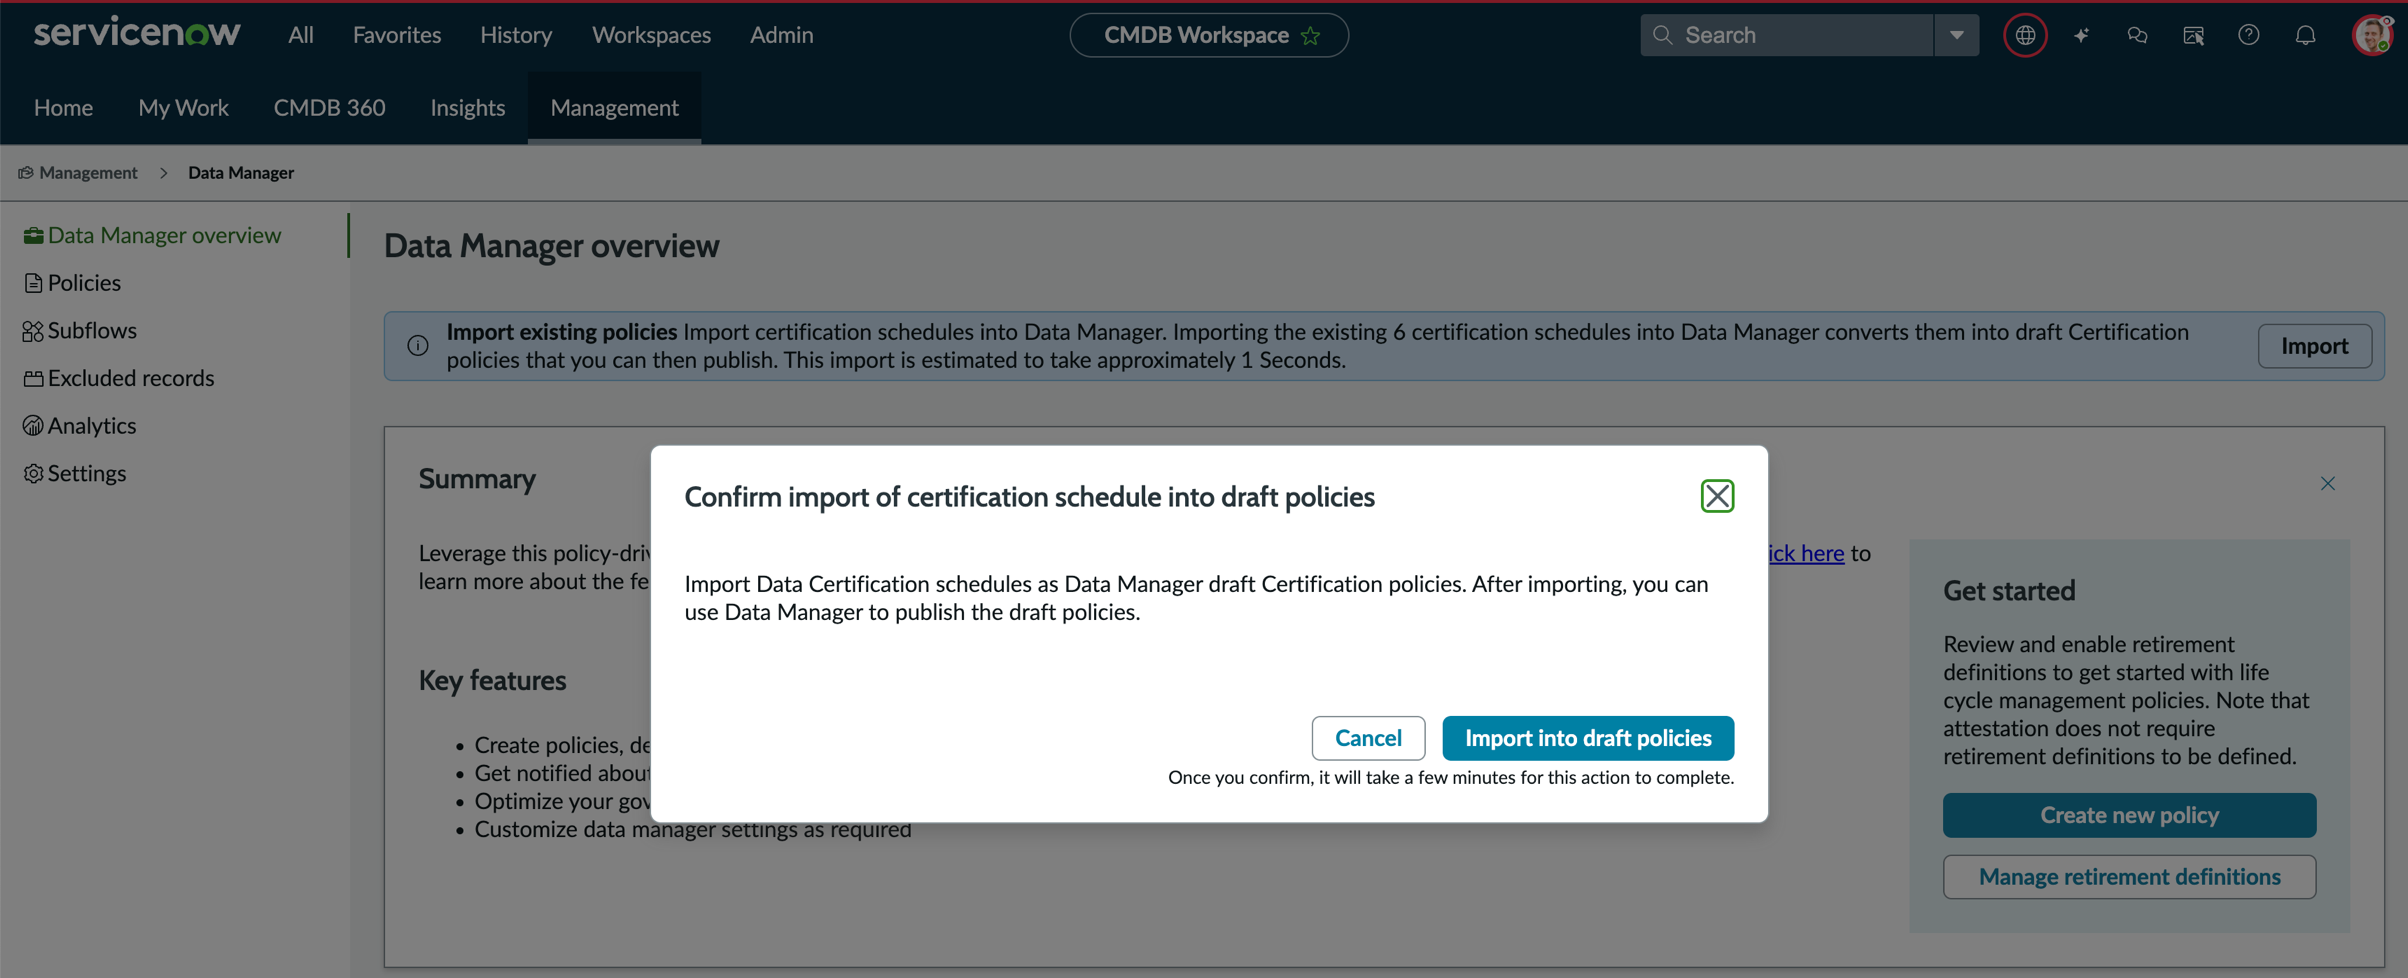Click Create new policy

[x=2129, y=815]
